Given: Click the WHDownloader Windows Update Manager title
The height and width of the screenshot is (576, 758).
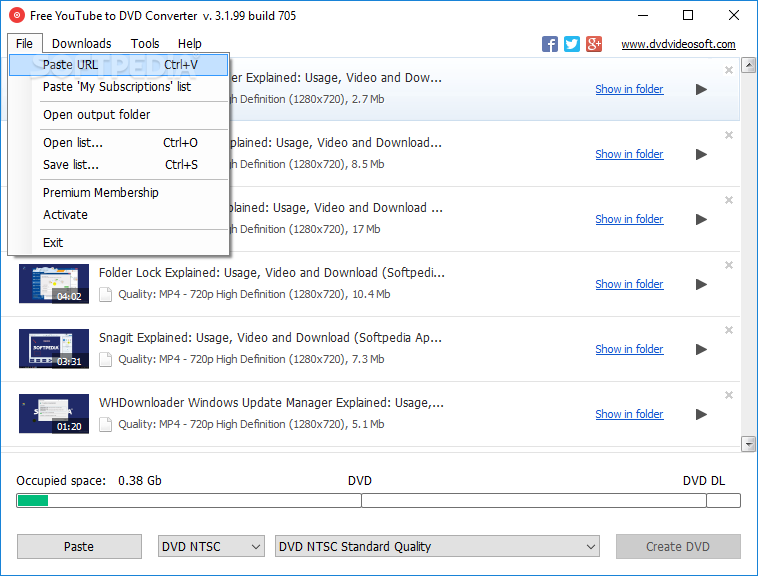Looking at the screenshot, I should 271,403.
